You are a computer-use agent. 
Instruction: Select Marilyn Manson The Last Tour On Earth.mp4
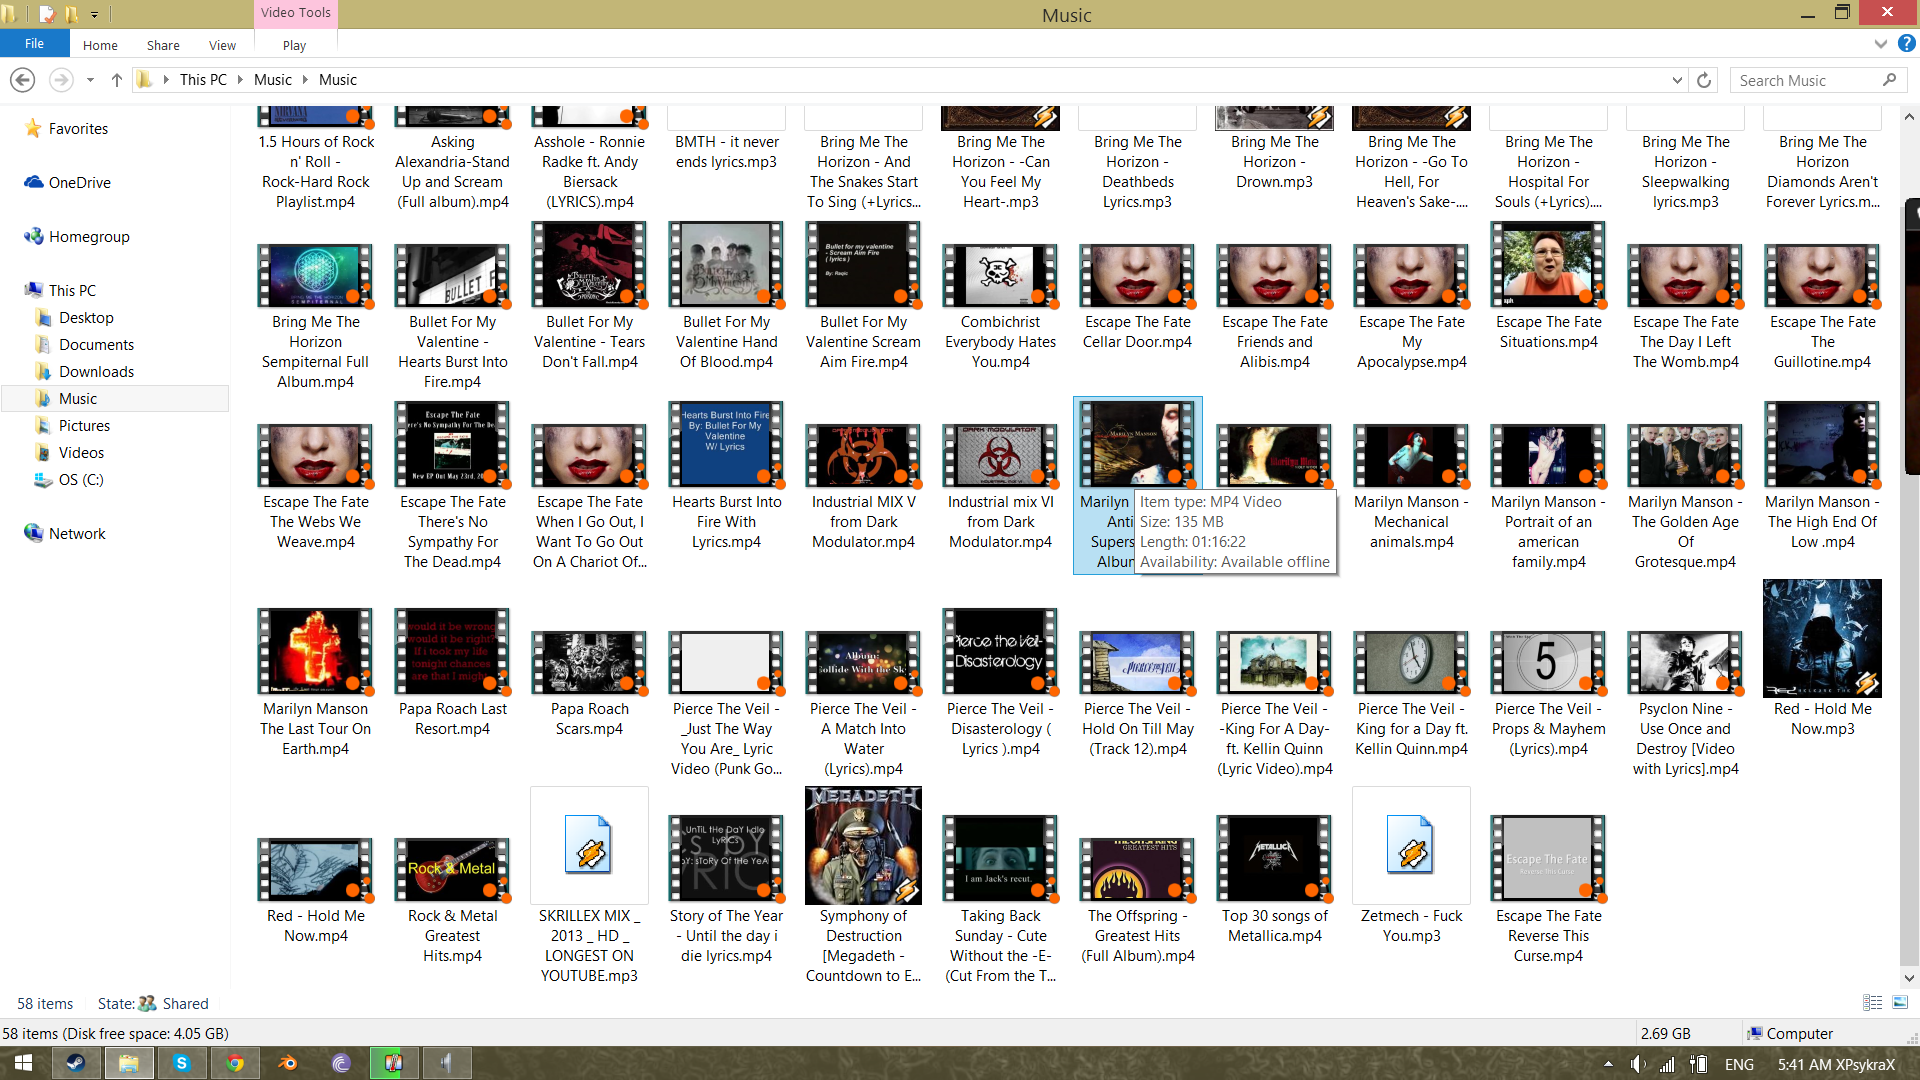tap(315, 684)
